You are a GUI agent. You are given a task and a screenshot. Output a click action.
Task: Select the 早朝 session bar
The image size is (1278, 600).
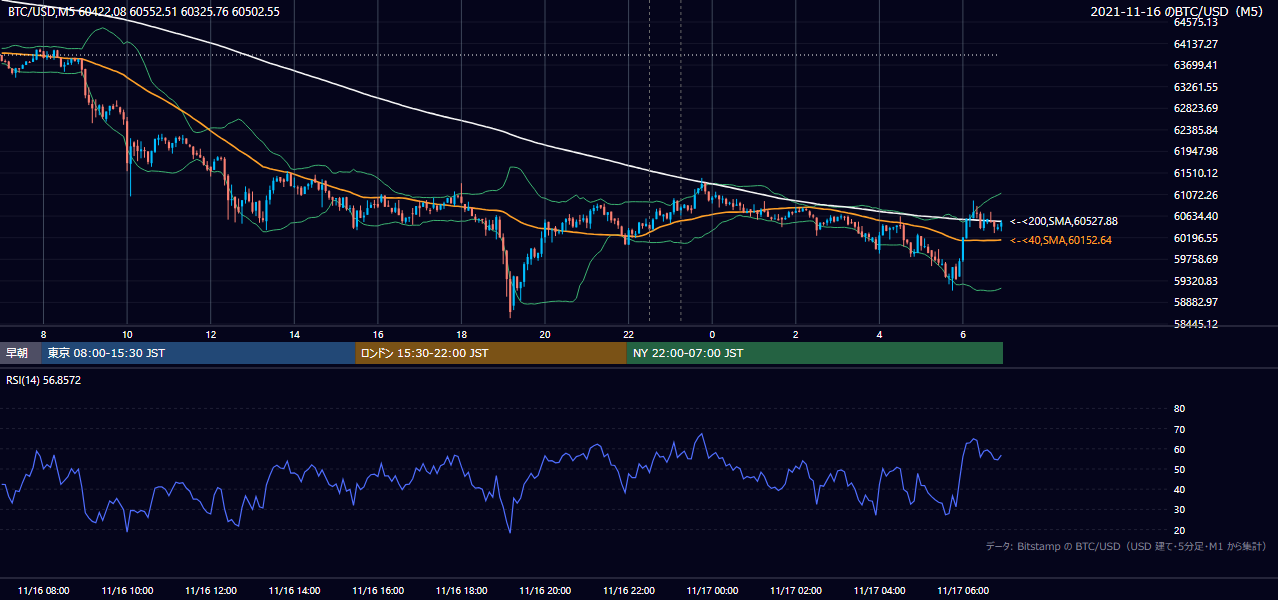tap(21, 353)
